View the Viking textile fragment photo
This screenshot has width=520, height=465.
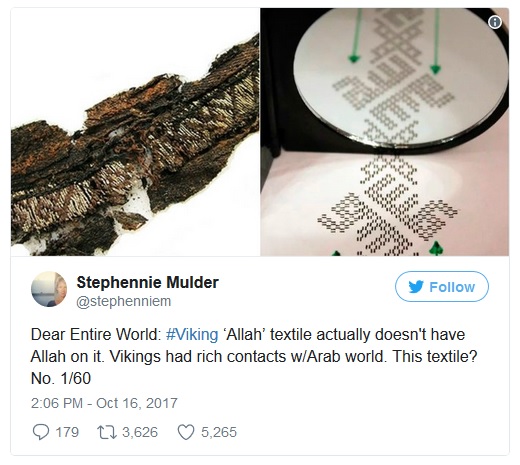135,132
